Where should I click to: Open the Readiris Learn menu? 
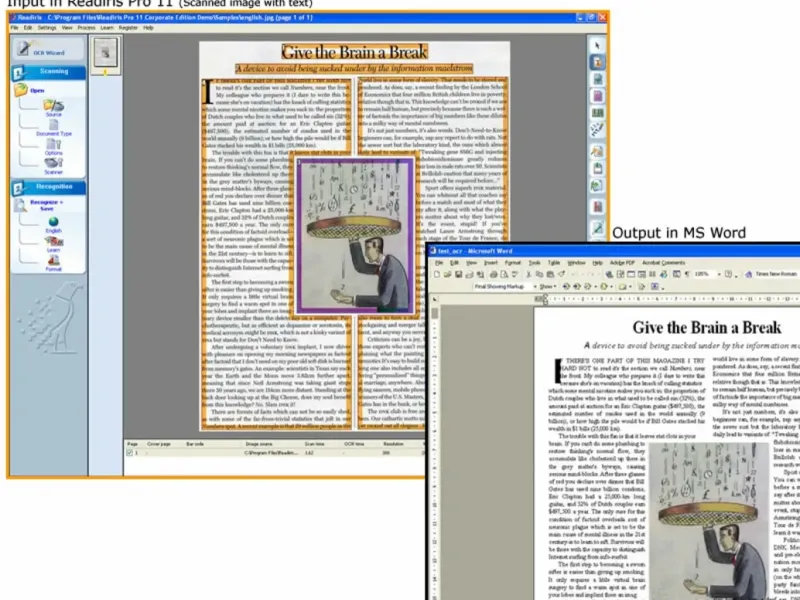coord(107,28)
